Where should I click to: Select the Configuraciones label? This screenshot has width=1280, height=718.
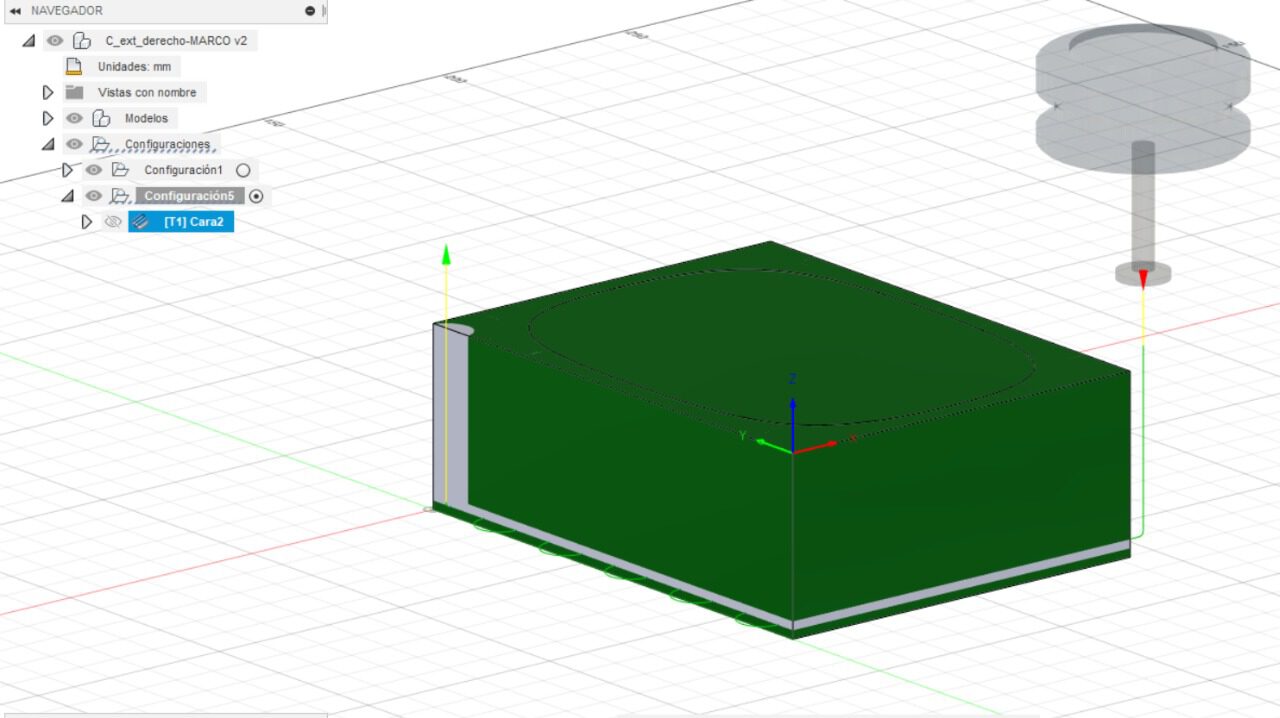[x=167, y=144]
